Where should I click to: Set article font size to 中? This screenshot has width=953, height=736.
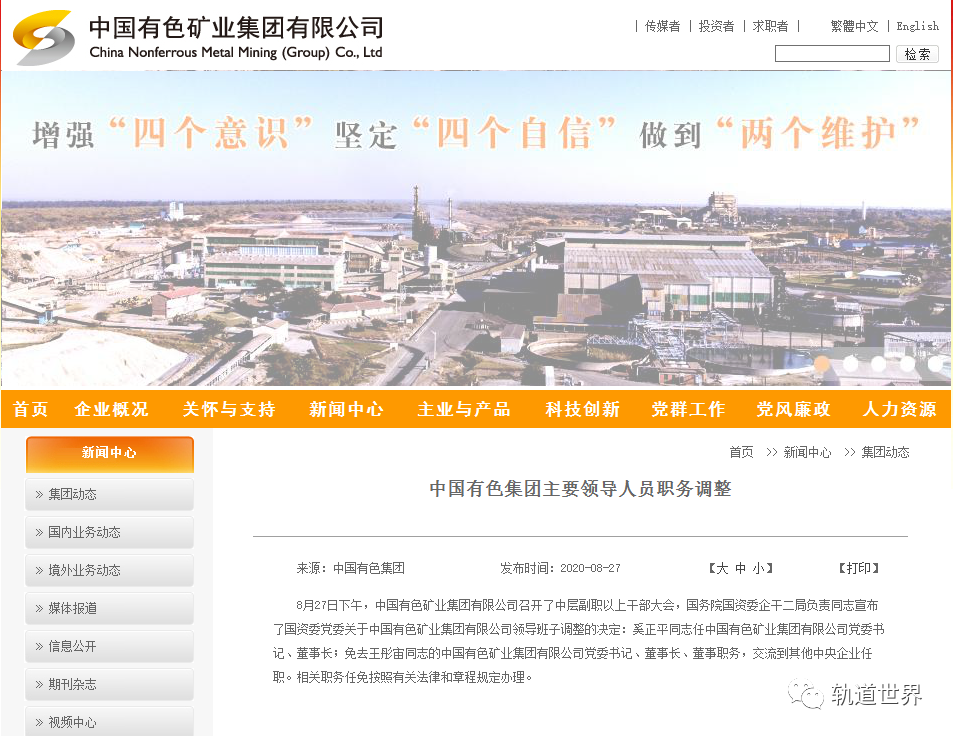pos(740,568)
